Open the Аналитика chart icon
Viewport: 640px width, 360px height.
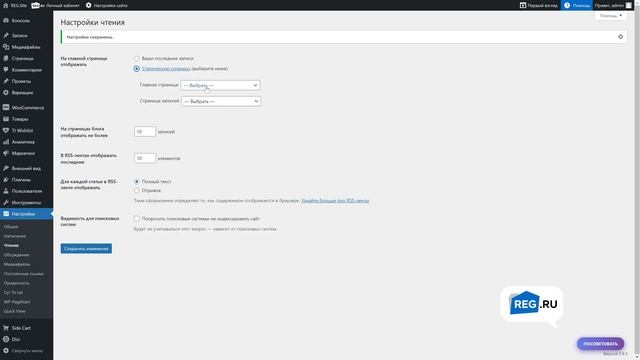point(6,142)
